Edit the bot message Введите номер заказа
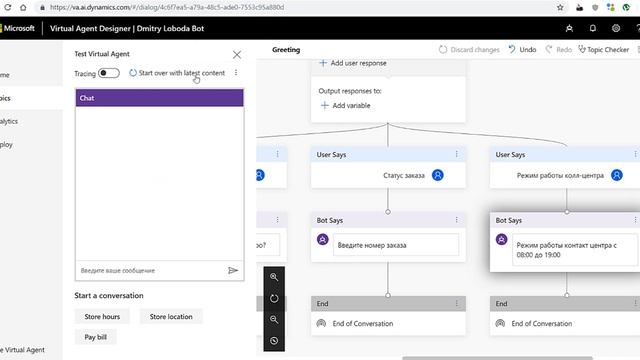 [x=396, y=245]
